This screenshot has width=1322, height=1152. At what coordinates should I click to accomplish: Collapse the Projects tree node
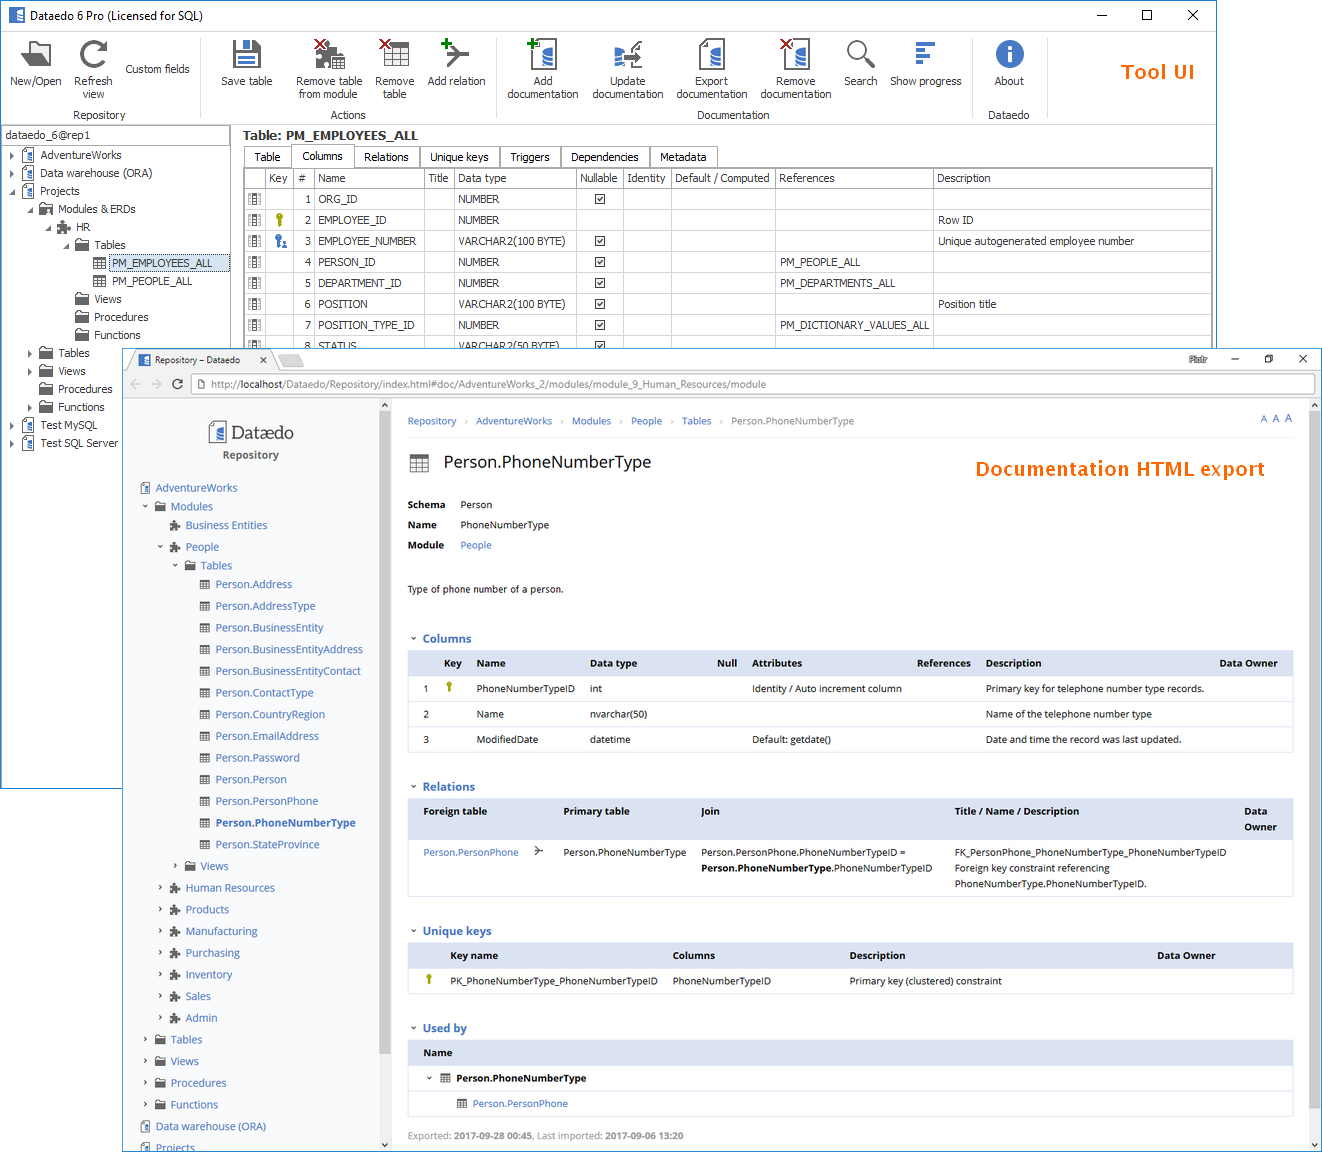(x=12, y=191)
